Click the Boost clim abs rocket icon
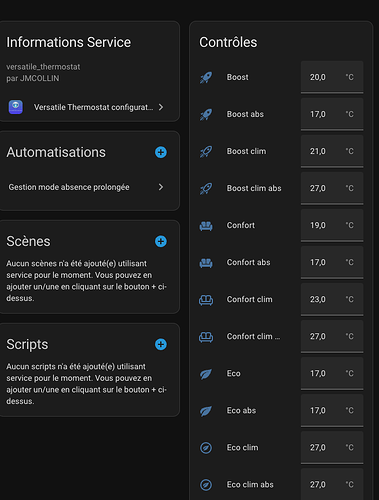This screenshot has width=379, height=500. pyautogui.click(x=206, y=188)
